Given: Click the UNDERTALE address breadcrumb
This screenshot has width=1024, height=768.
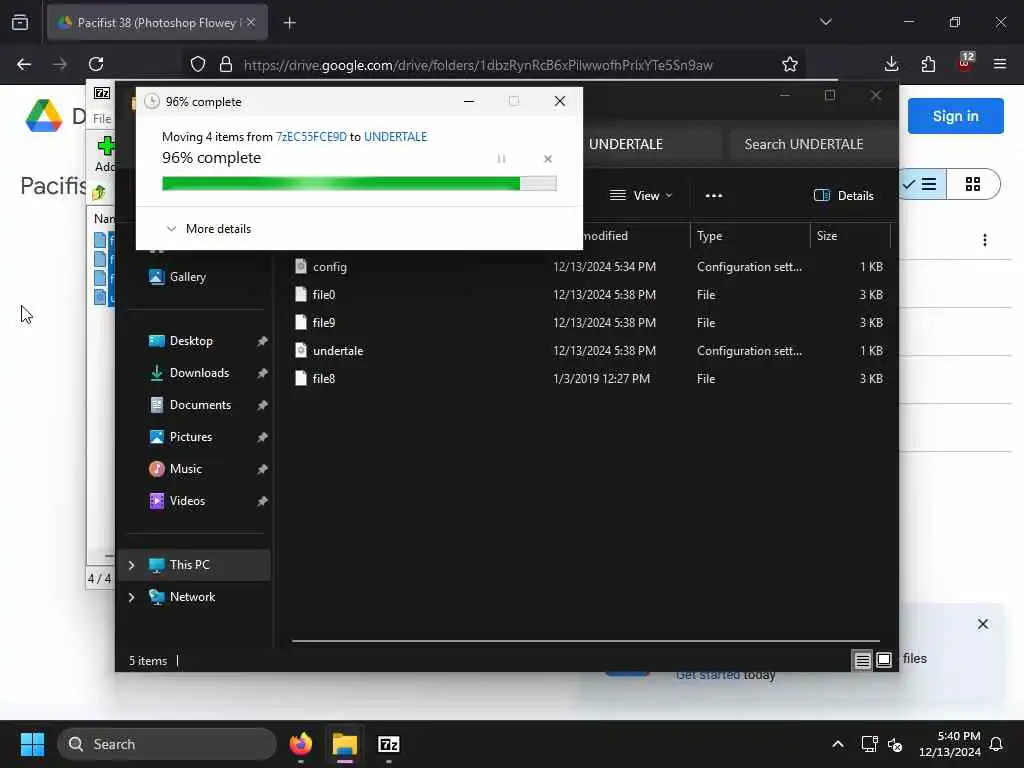Looking at the screenshot, I should pyautogui.click(x=626, y=144).
